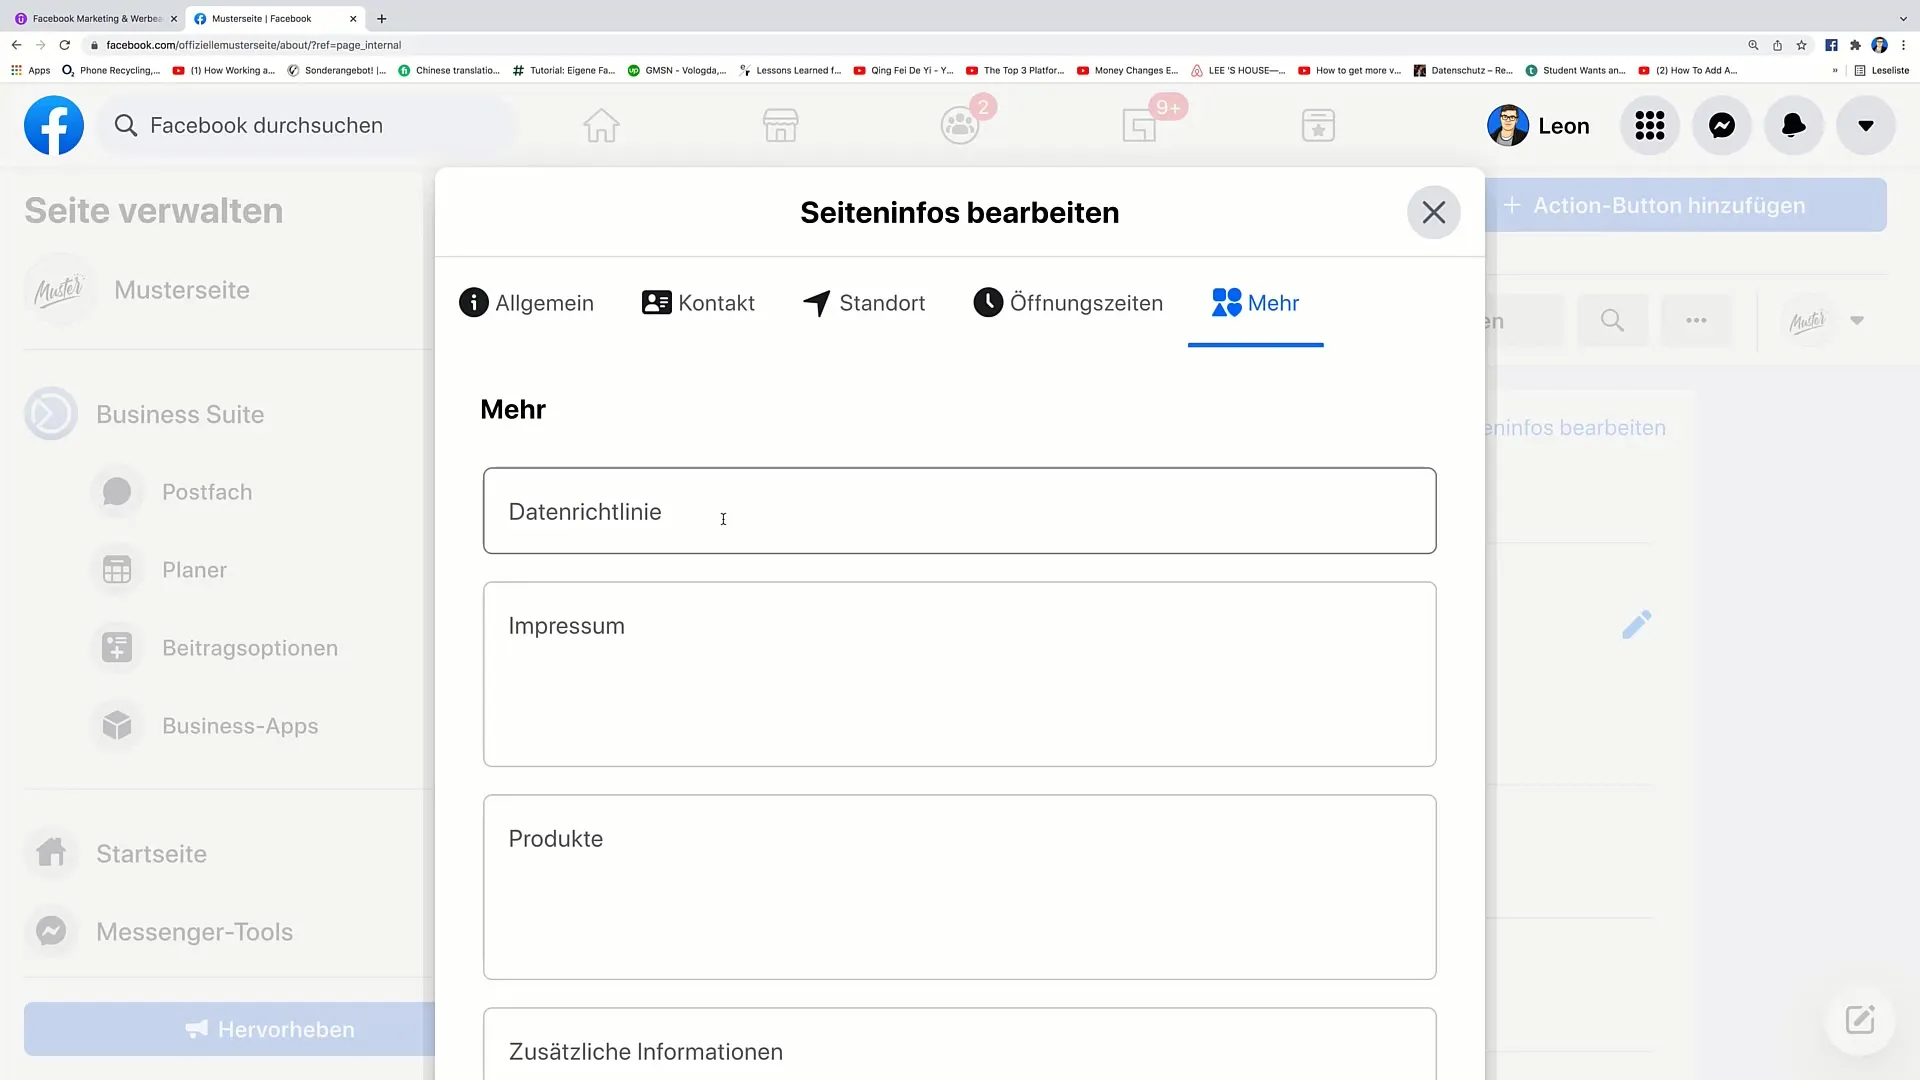Click into the Impressum text area

coord(960,674)
